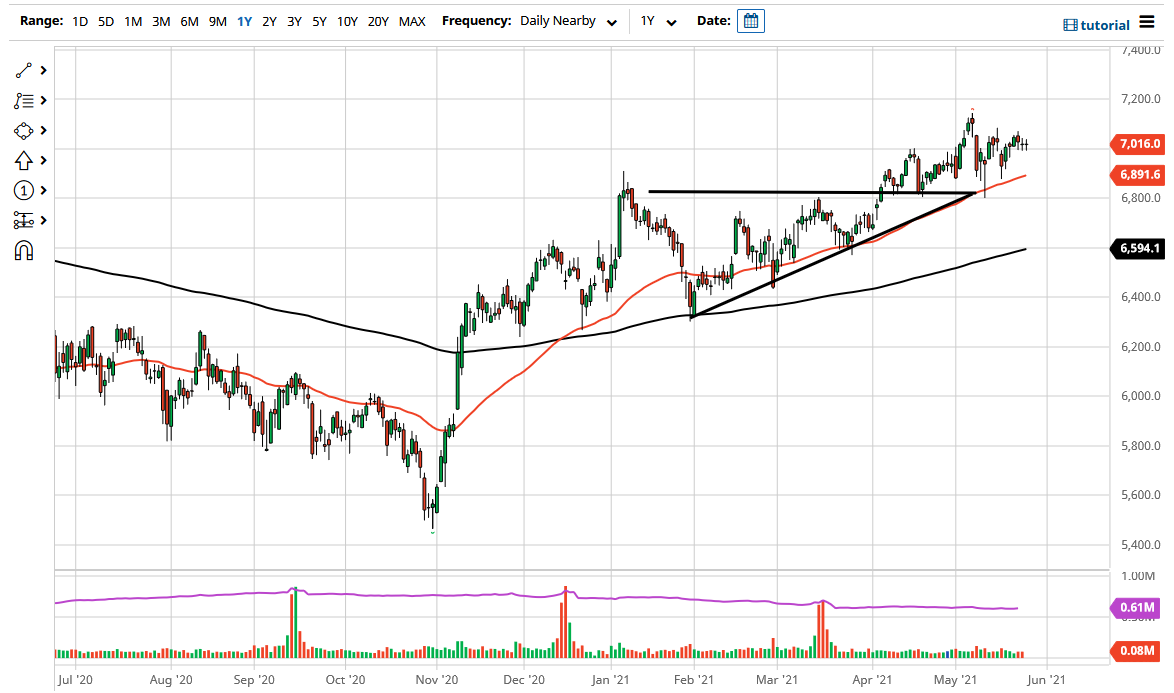
Task: Enable the 1Y range highlight
Action: pos(244,20)
